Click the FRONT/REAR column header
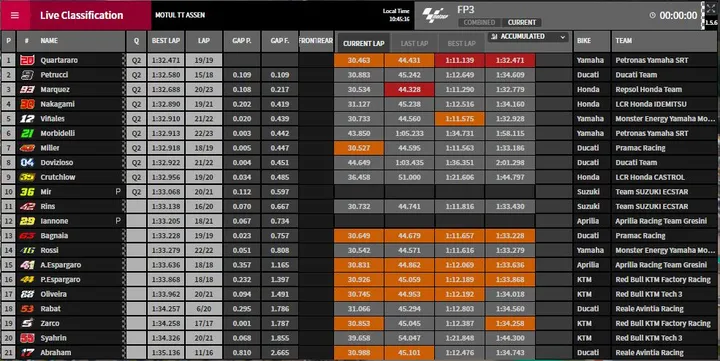 pos(316,40)
